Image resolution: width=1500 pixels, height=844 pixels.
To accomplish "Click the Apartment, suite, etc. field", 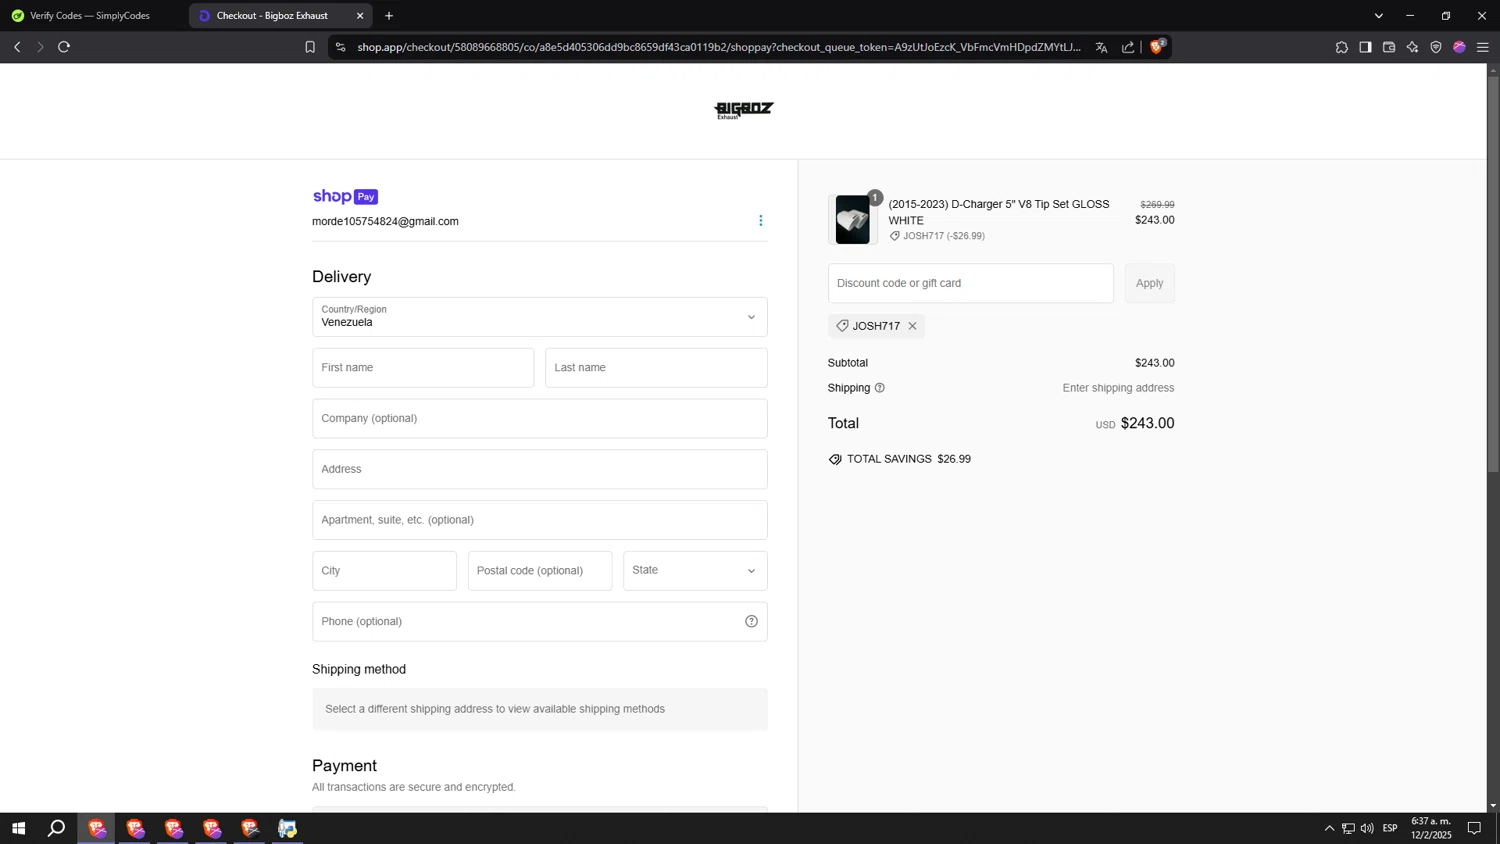I will (x=540, y=520).
